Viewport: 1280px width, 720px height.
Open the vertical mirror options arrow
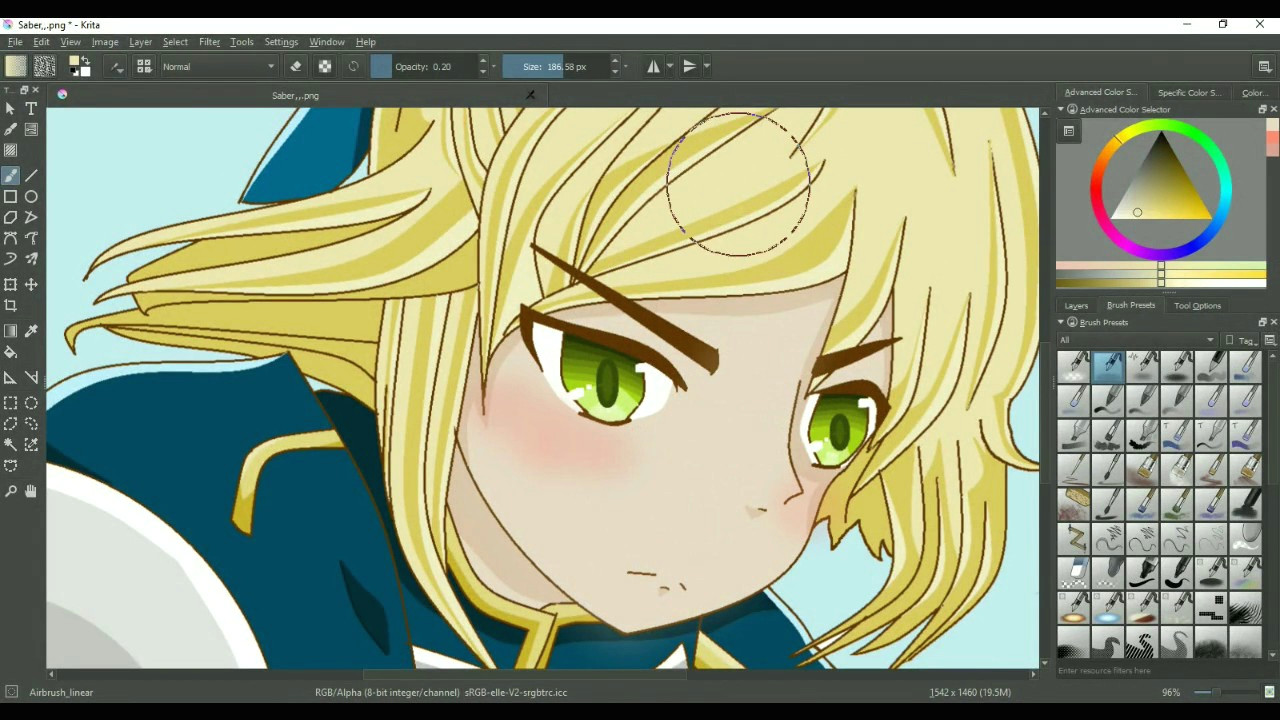(706, 66)
